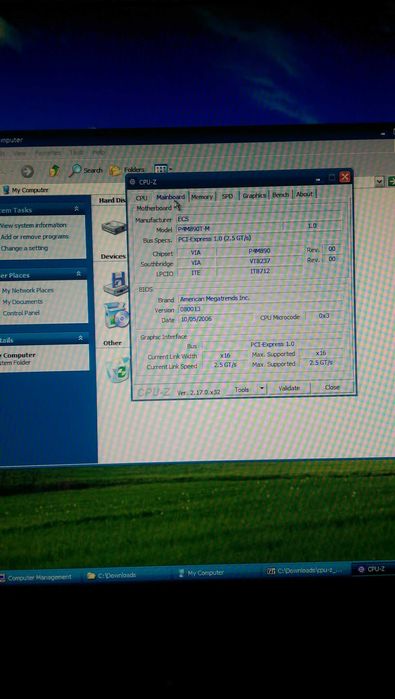
Task: Click Change a setting link
Action: pyautogui.click(x=24, y=248)
